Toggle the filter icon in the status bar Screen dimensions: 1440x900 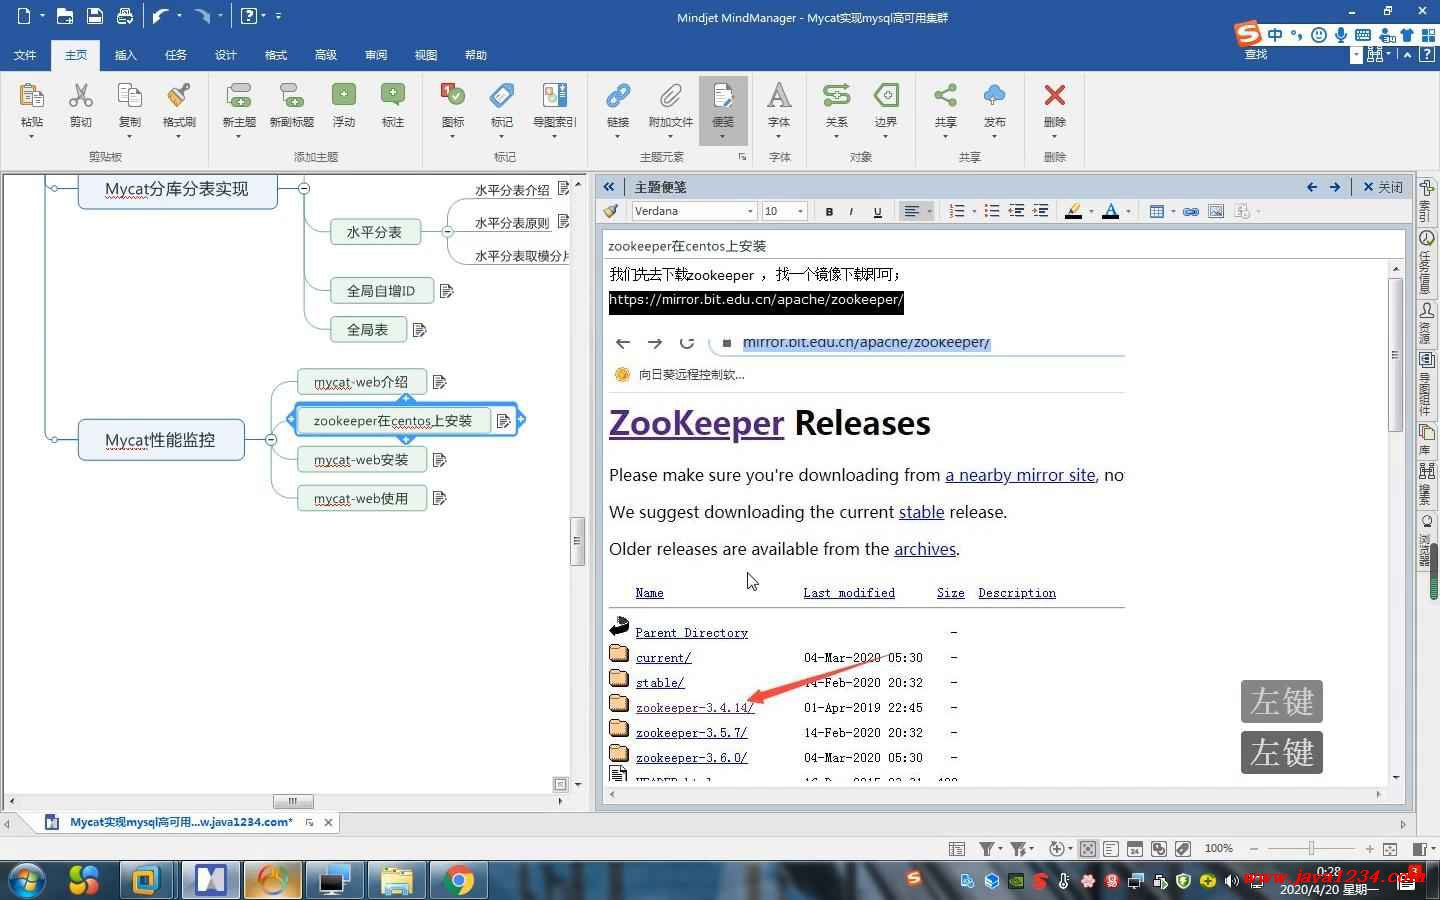[987, 848]
